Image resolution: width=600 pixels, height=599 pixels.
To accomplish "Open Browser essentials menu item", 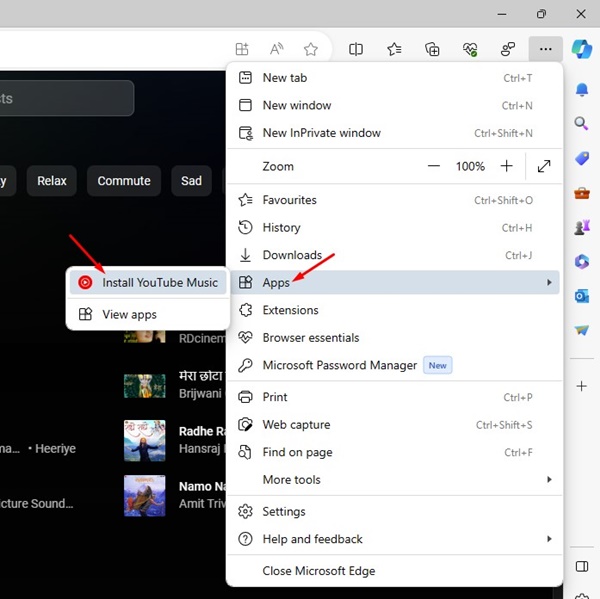I will point(395,338).
